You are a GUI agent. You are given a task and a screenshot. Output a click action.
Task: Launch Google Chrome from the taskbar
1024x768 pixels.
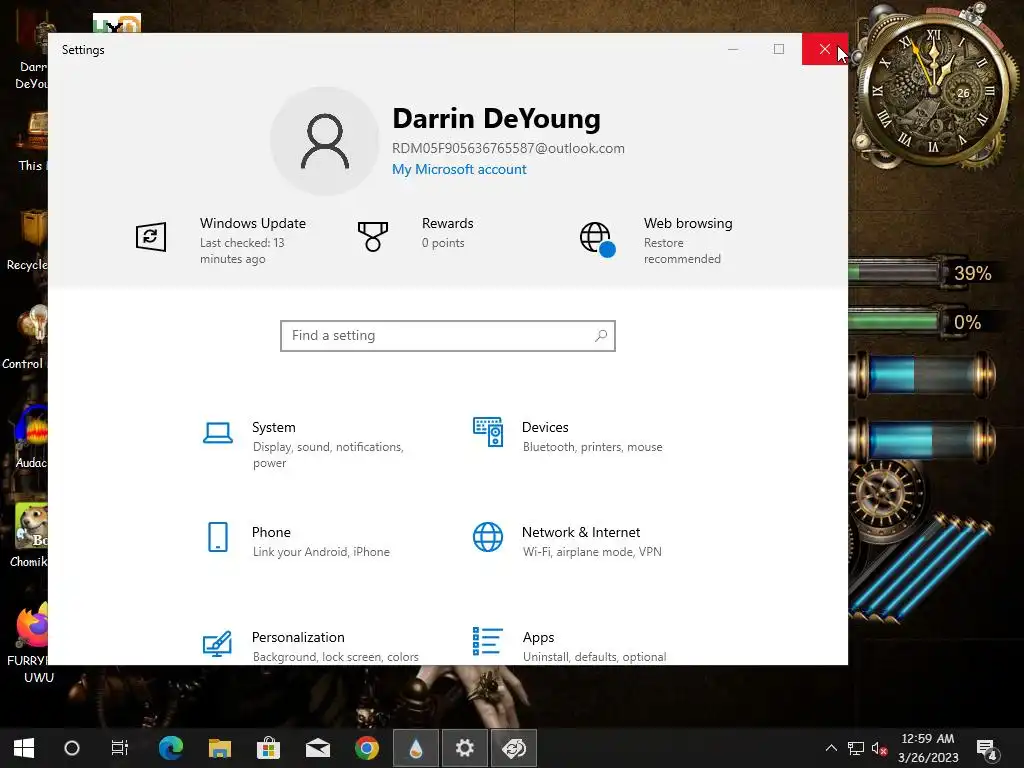[x=367, y=748]
